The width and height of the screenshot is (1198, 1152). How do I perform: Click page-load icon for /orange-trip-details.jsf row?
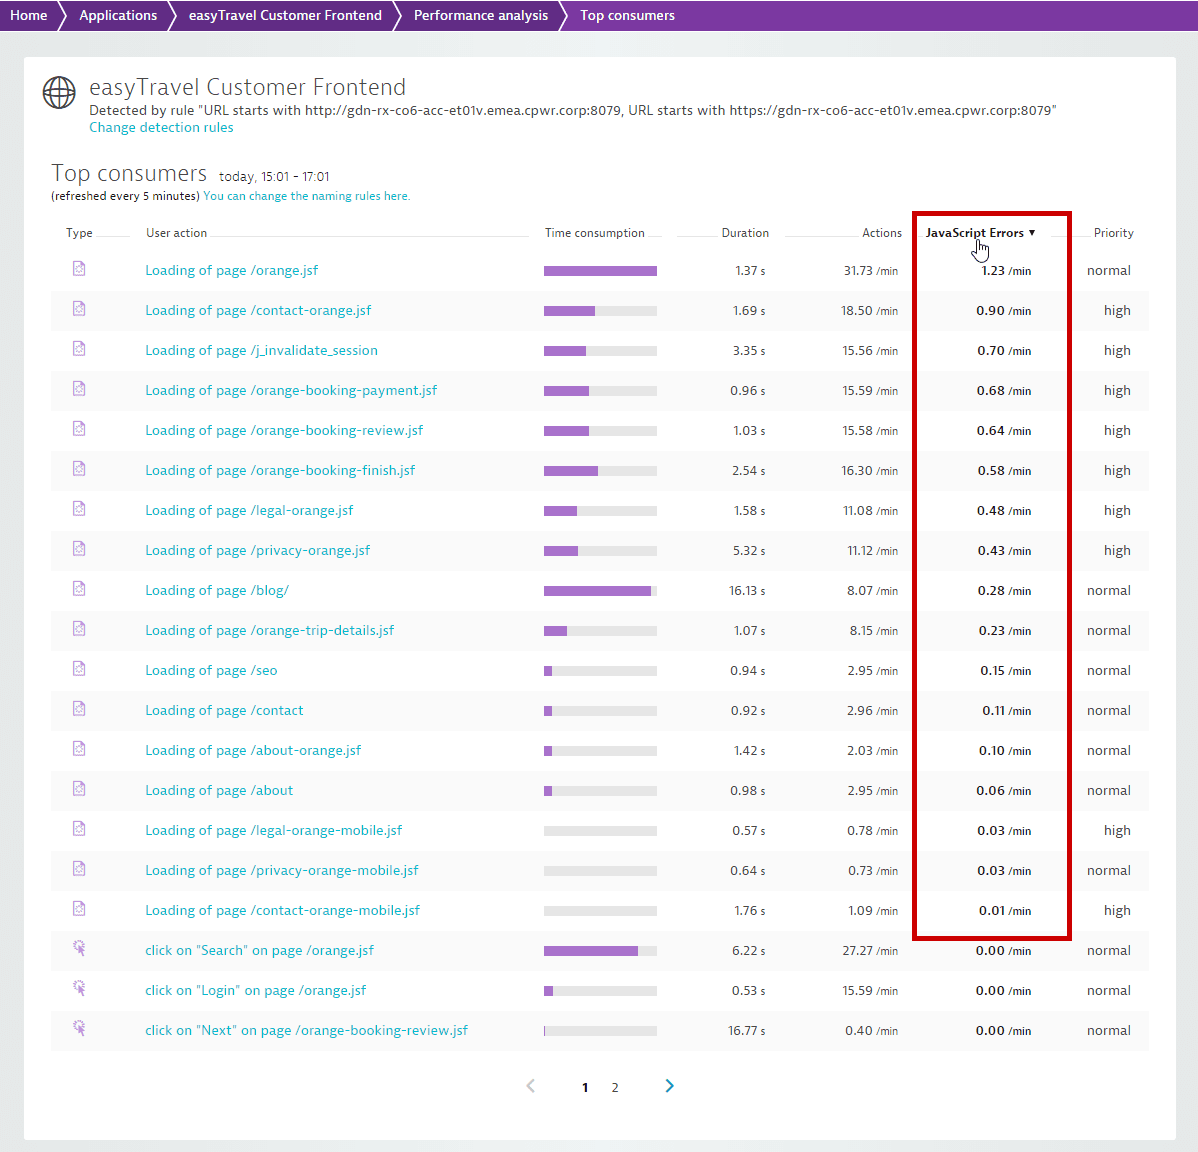(79, 629)
